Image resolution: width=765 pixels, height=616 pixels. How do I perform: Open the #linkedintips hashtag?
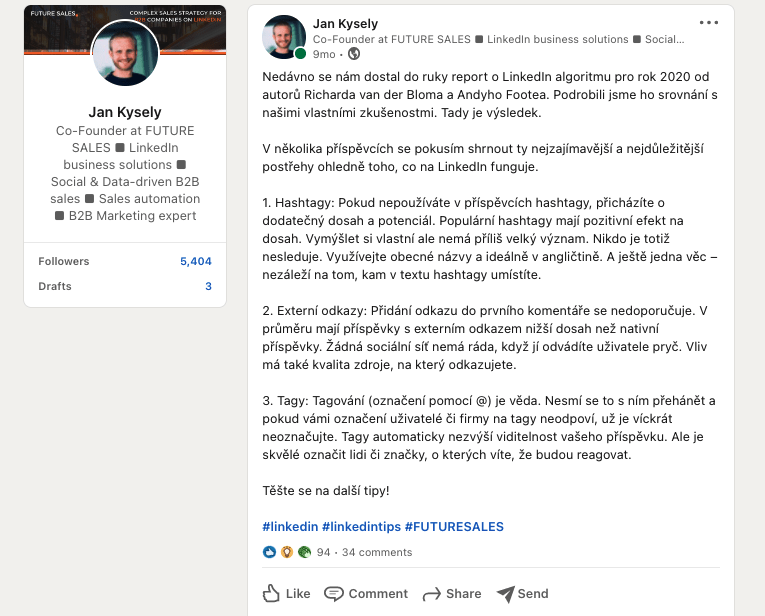pyautogui.click(x=361, y=526)
